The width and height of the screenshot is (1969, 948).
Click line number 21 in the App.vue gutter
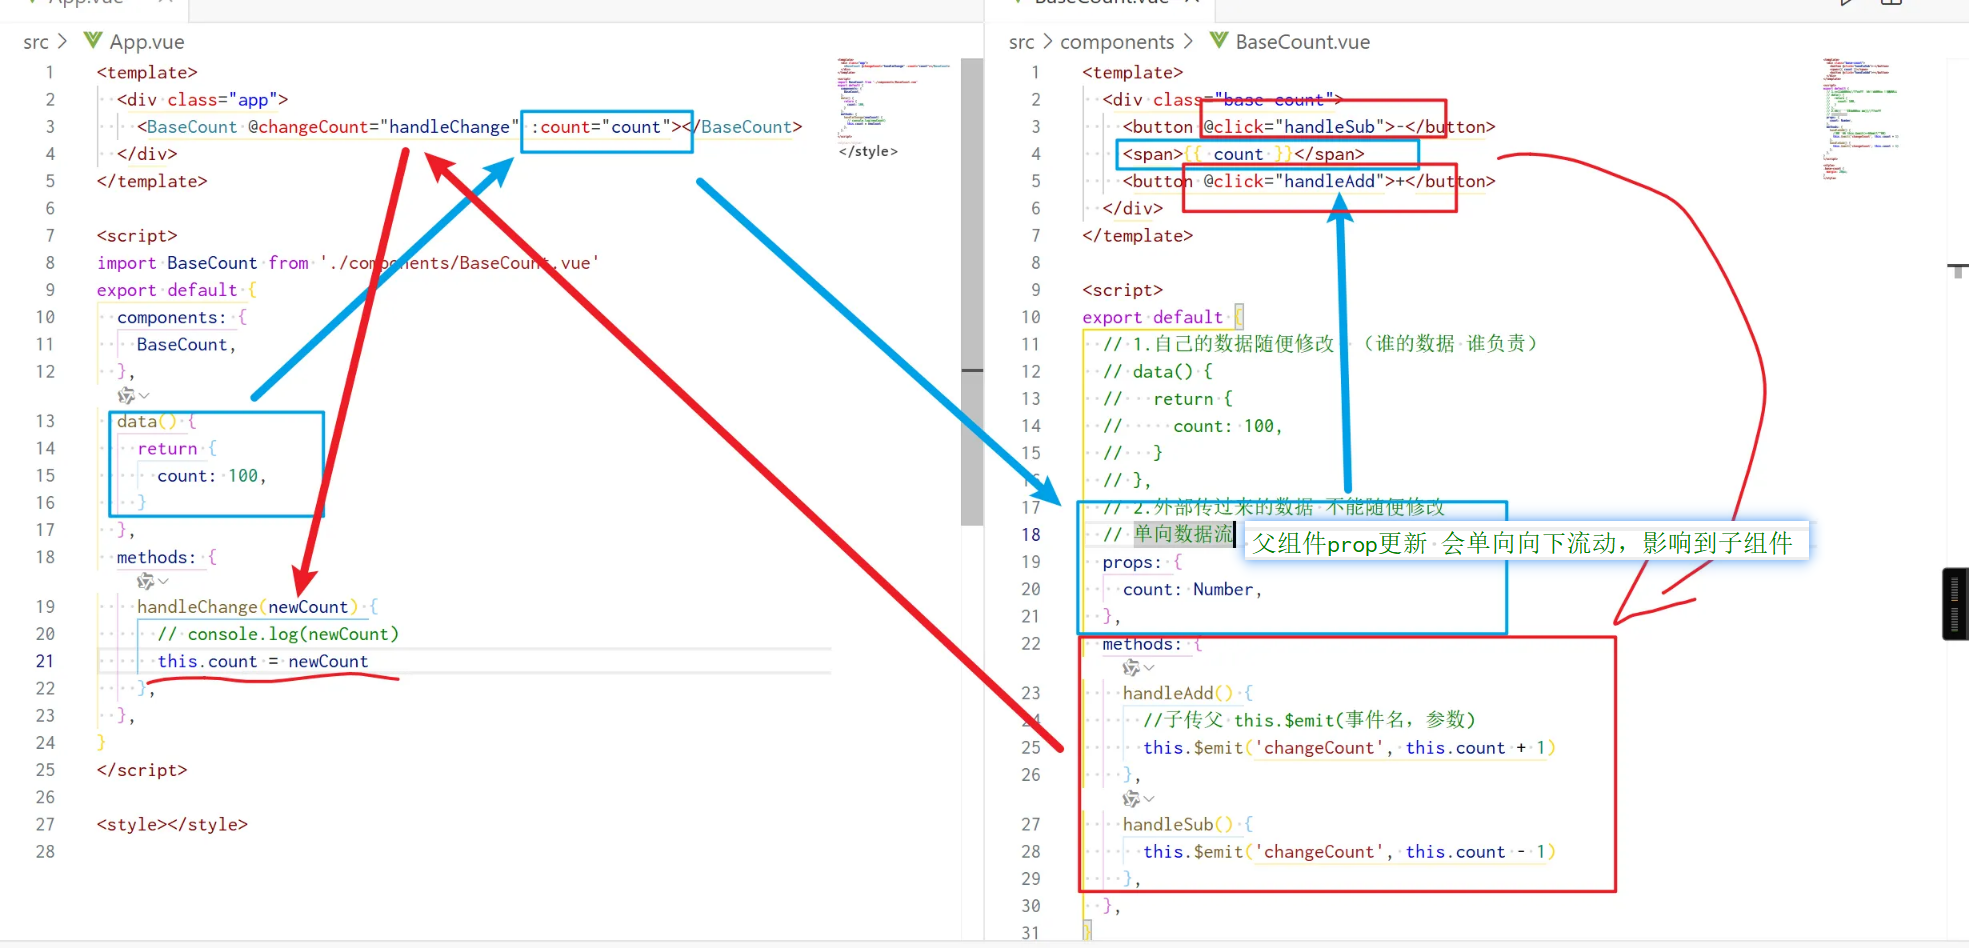pyautogui.click(x=45, y=661)
